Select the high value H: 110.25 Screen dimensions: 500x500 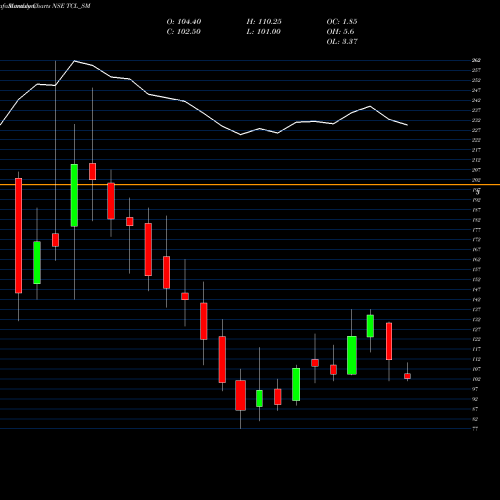(264, 22)
